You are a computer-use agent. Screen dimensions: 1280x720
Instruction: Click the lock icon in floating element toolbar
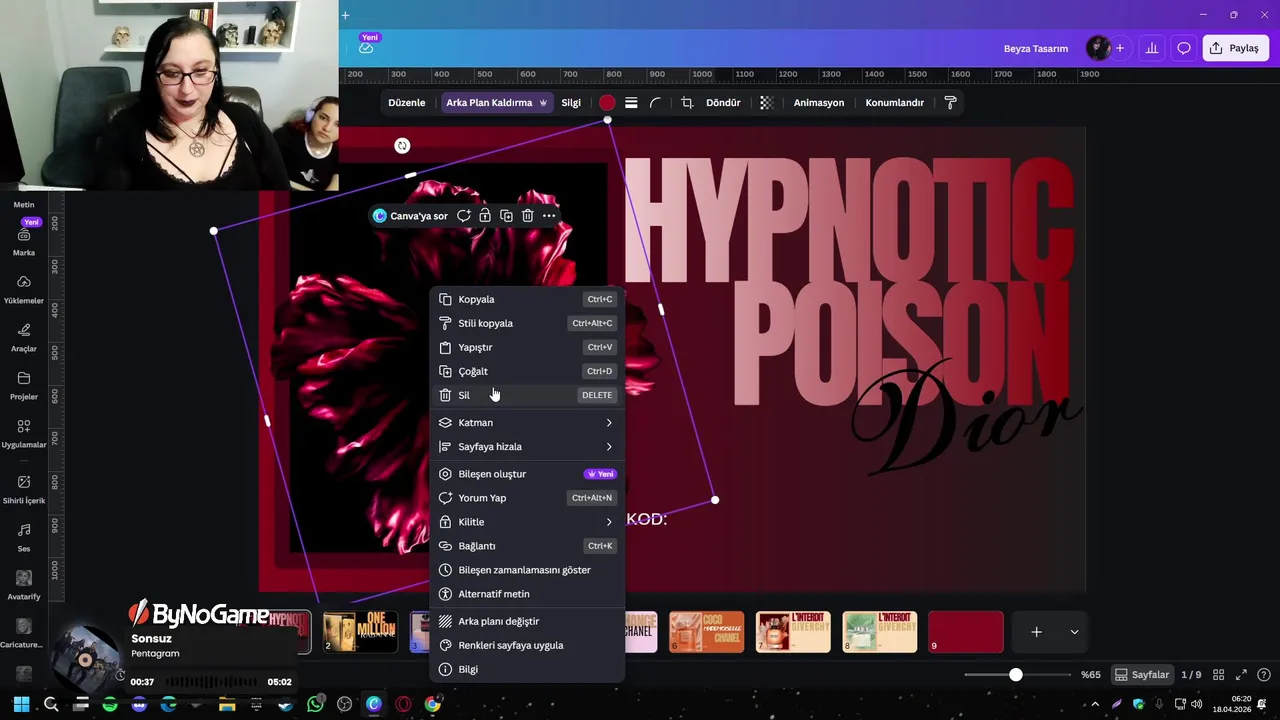coord(485,216)
